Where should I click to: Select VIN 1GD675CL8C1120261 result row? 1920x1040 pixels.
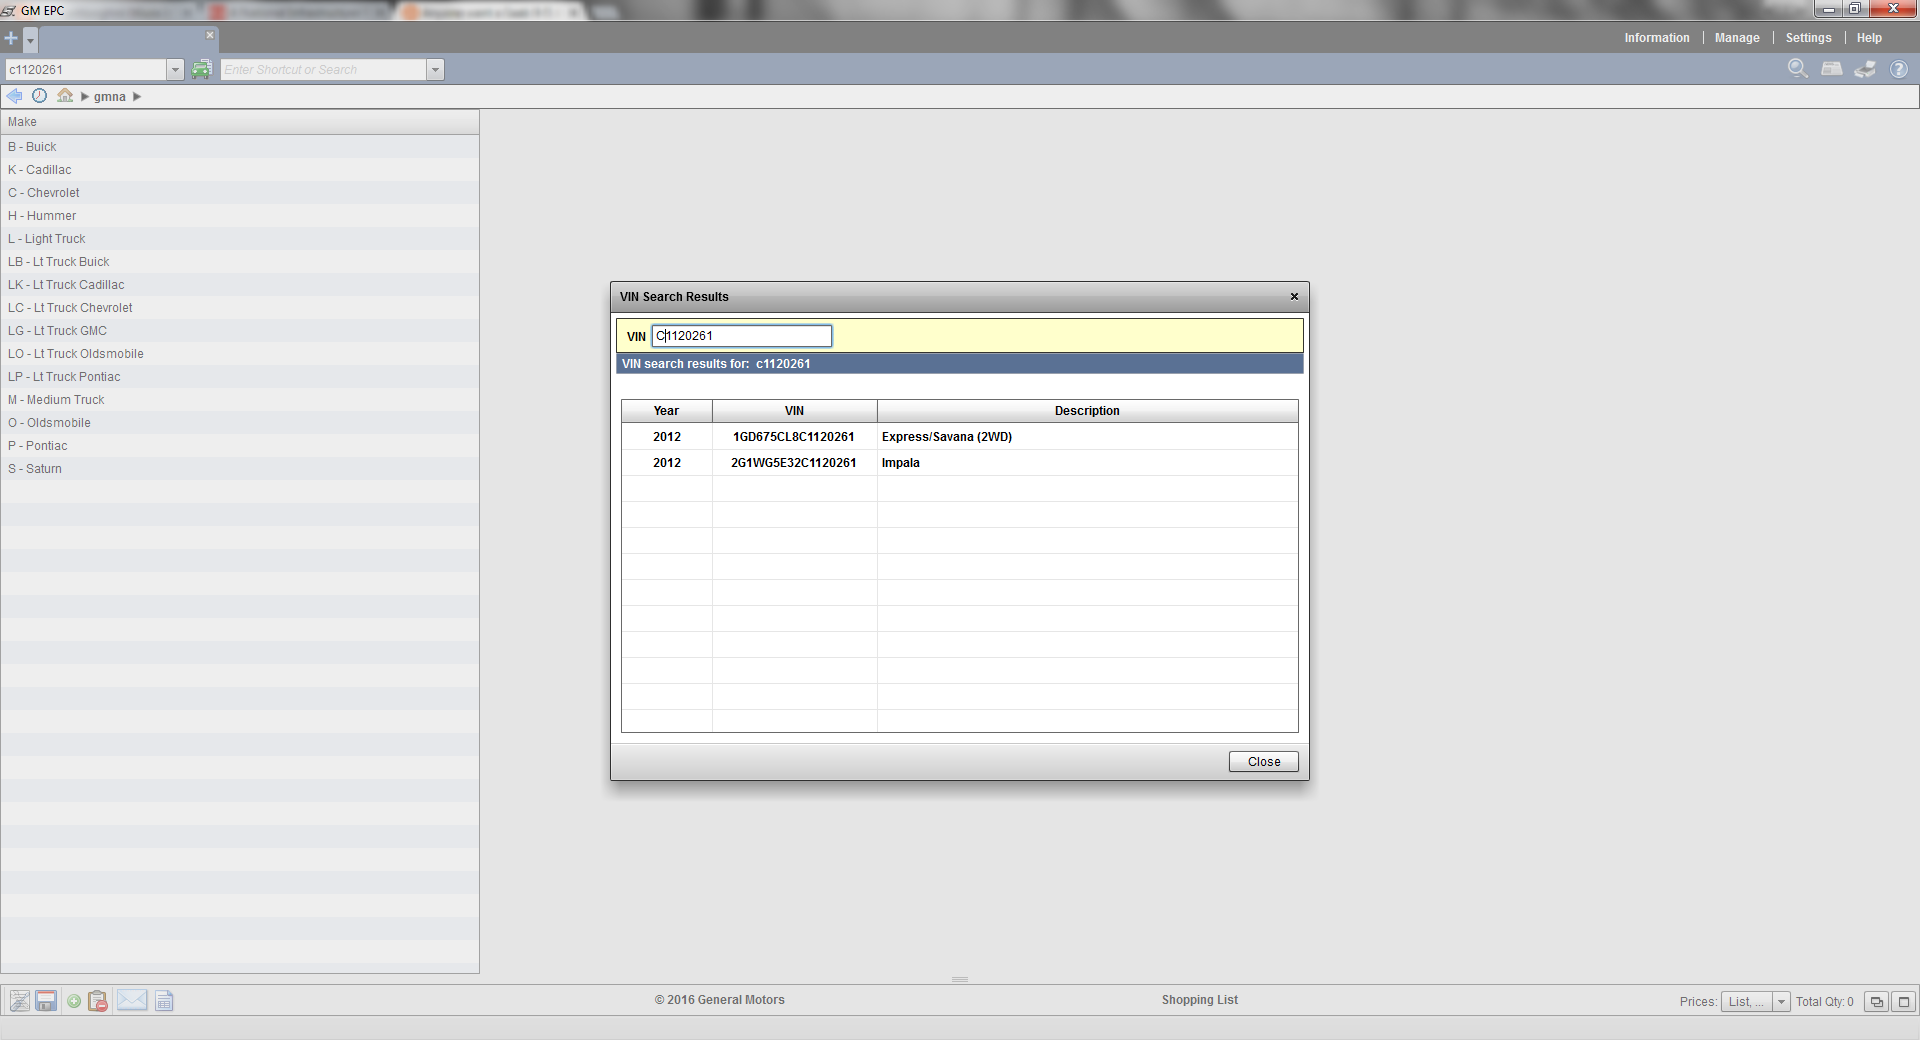[960, 437]
